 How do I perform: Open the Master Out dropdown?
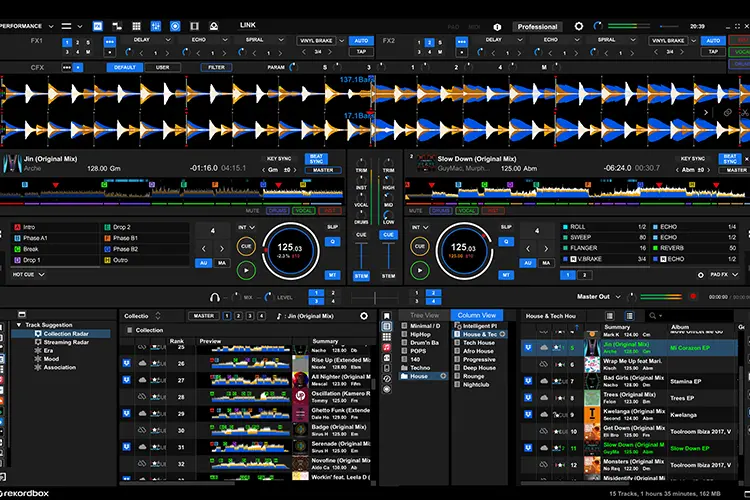[x=618, y=297]
